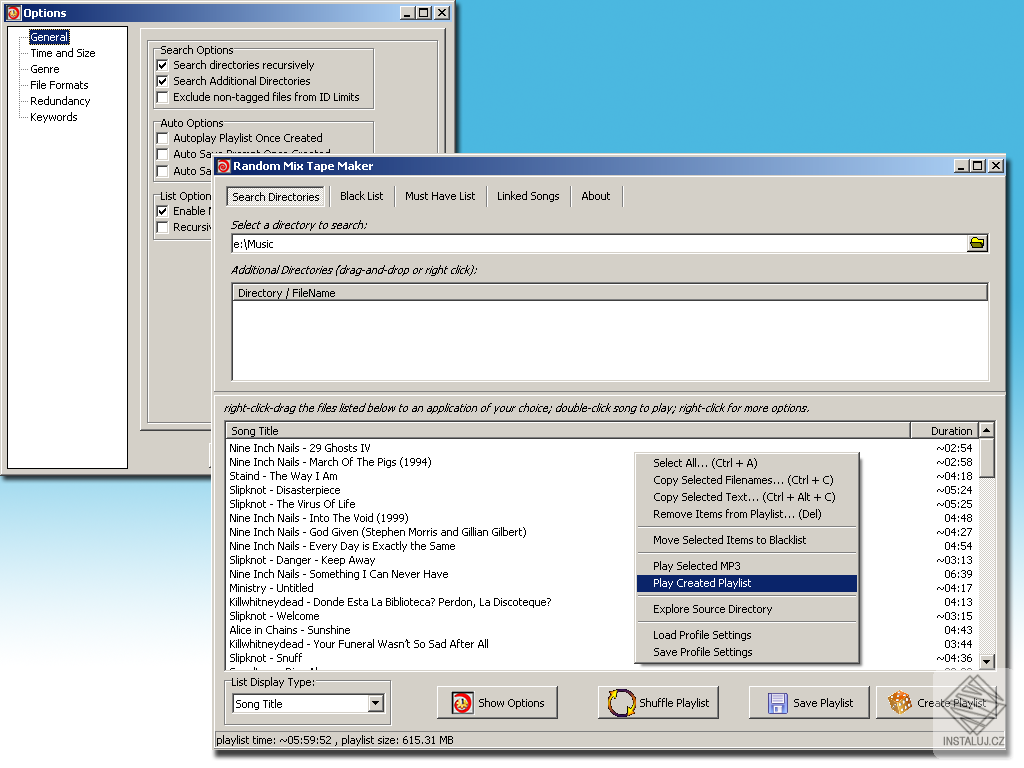
Task: Choose Remove Items from Playlist
Action: tap(746, 514)
